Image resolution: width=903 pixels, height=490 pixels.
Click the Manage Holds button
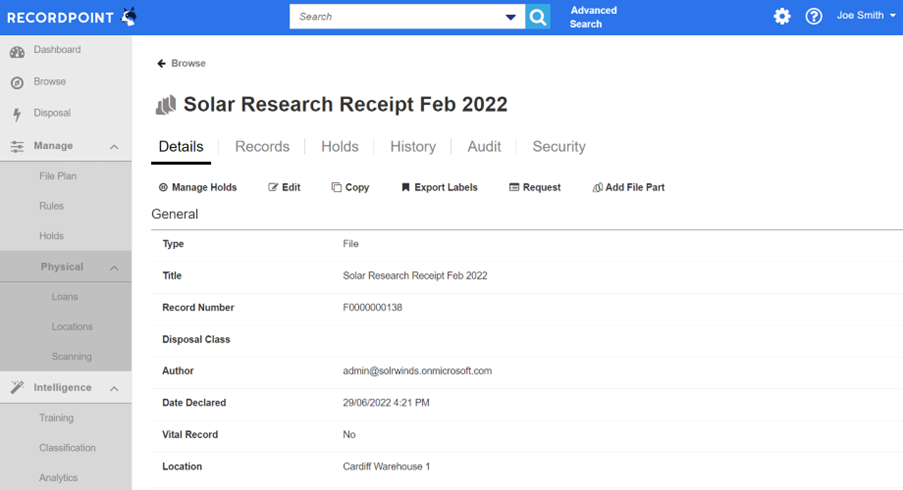[198, 187]
